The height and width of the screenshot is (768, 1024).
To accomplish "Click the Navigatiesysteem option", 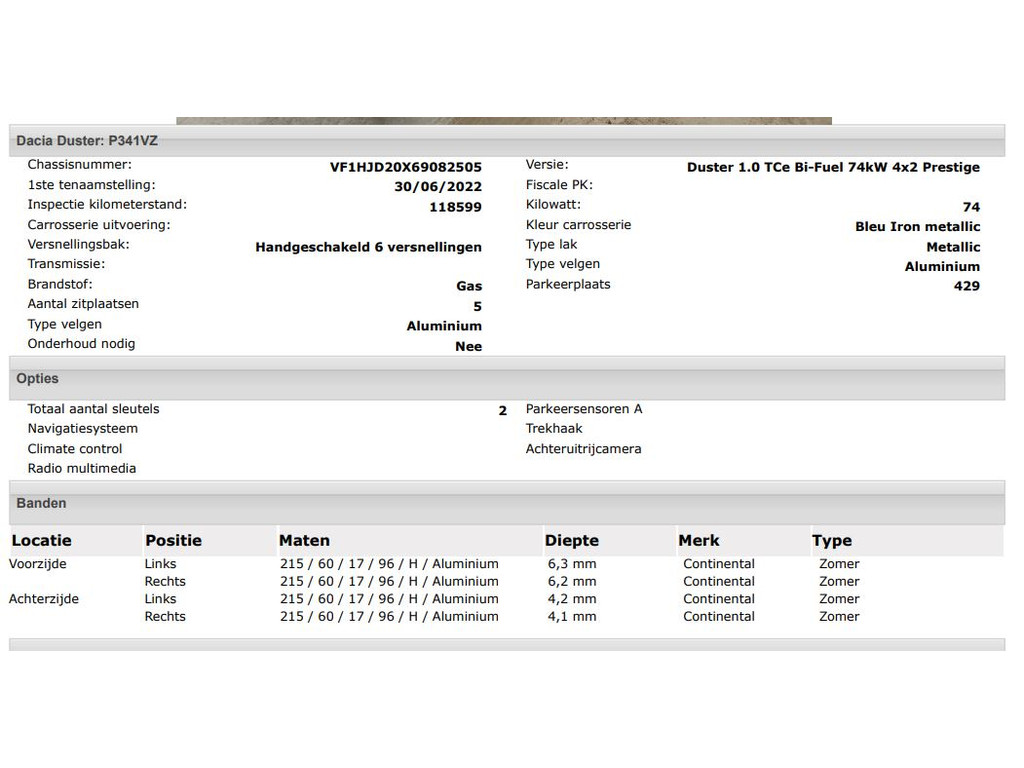I will (82, 428).
